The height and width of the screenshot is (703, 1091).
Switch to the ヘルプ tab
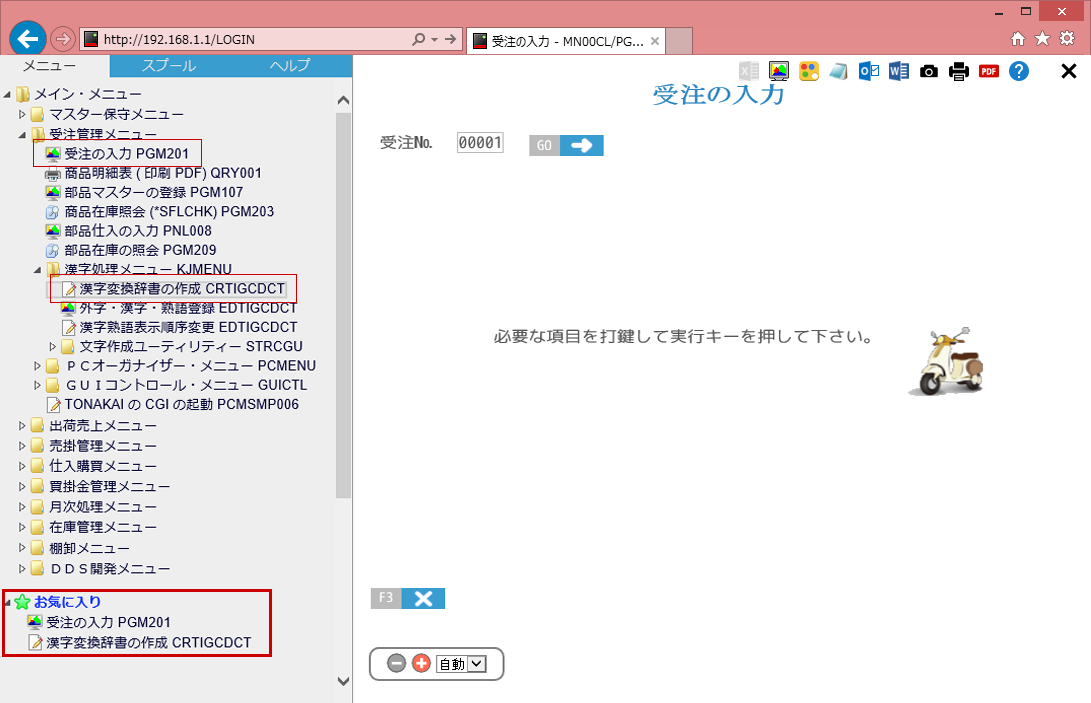point(290,66)
